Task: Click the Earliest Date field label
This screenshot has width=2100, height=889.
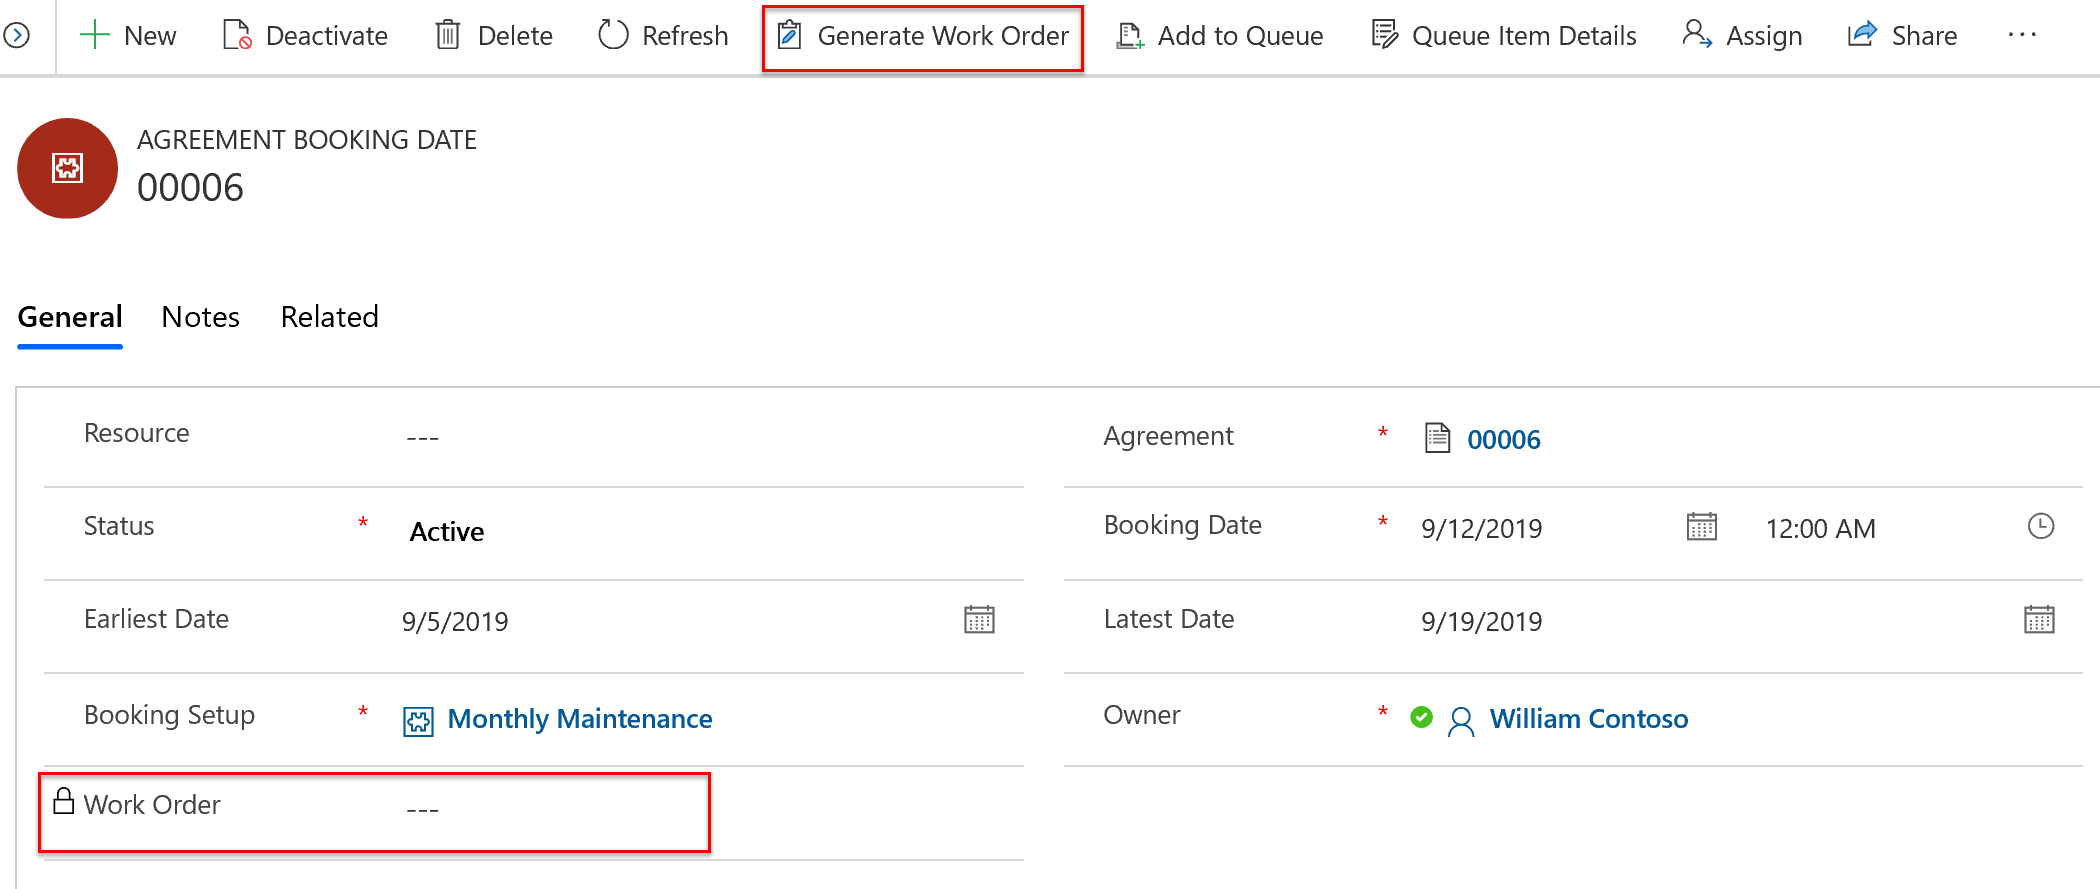Action: (156, 619)
